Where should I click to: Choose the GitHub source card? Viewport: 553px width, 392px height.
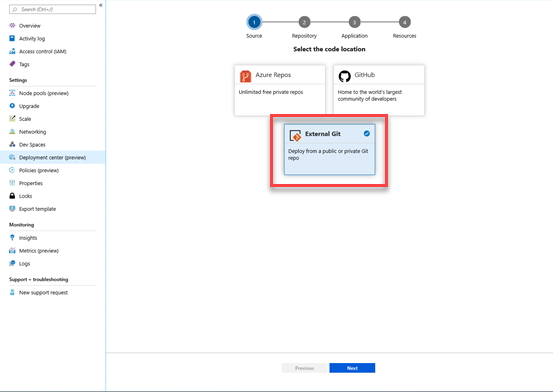pyautogui.click(x=379, y=90)
